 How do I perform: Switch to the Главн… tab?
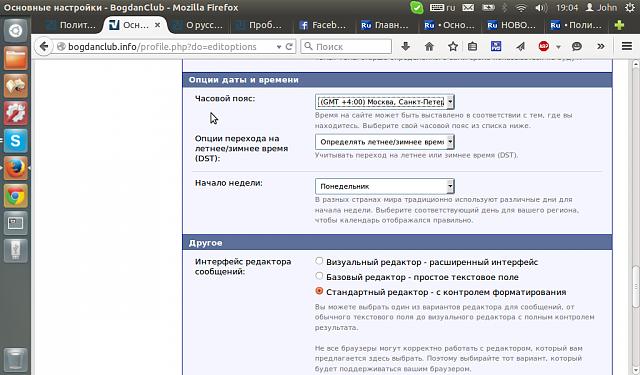pyautogui.click(x=387, y=25)
